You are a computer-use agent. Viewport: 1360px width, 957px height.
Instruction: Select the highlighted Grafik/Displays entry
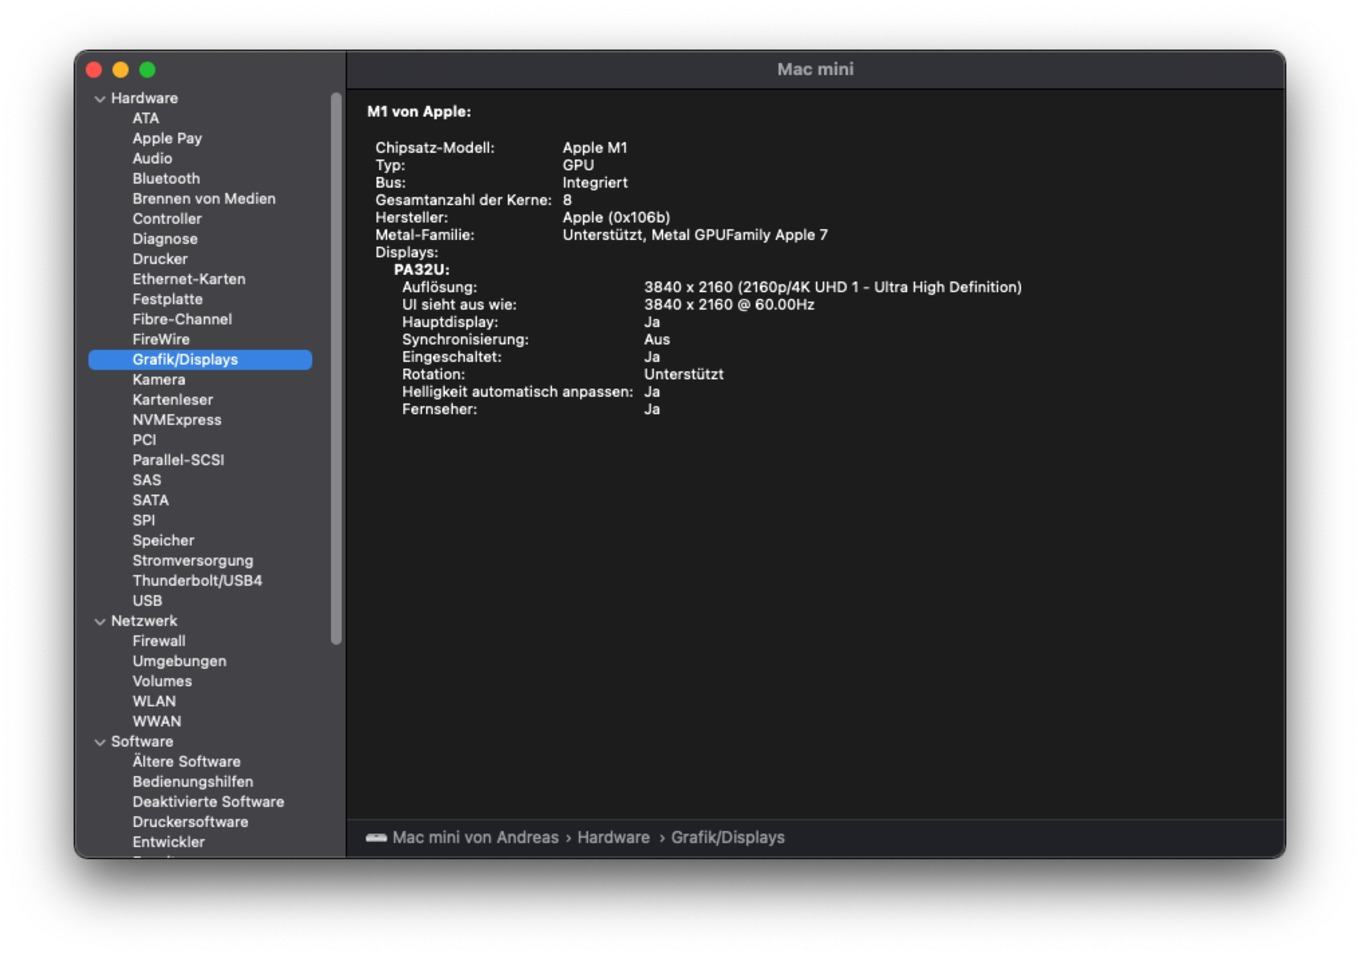pos(200,359)
